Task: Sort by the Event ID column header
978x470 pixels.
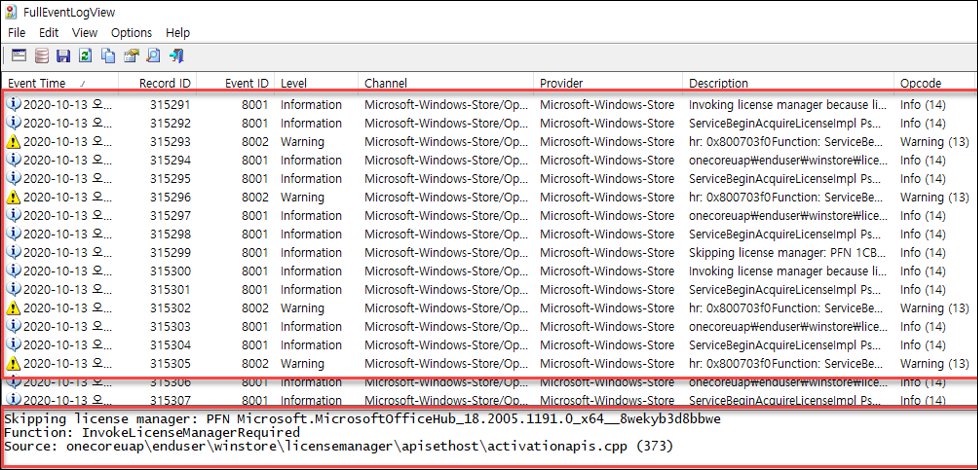Action: coord(236,83)
